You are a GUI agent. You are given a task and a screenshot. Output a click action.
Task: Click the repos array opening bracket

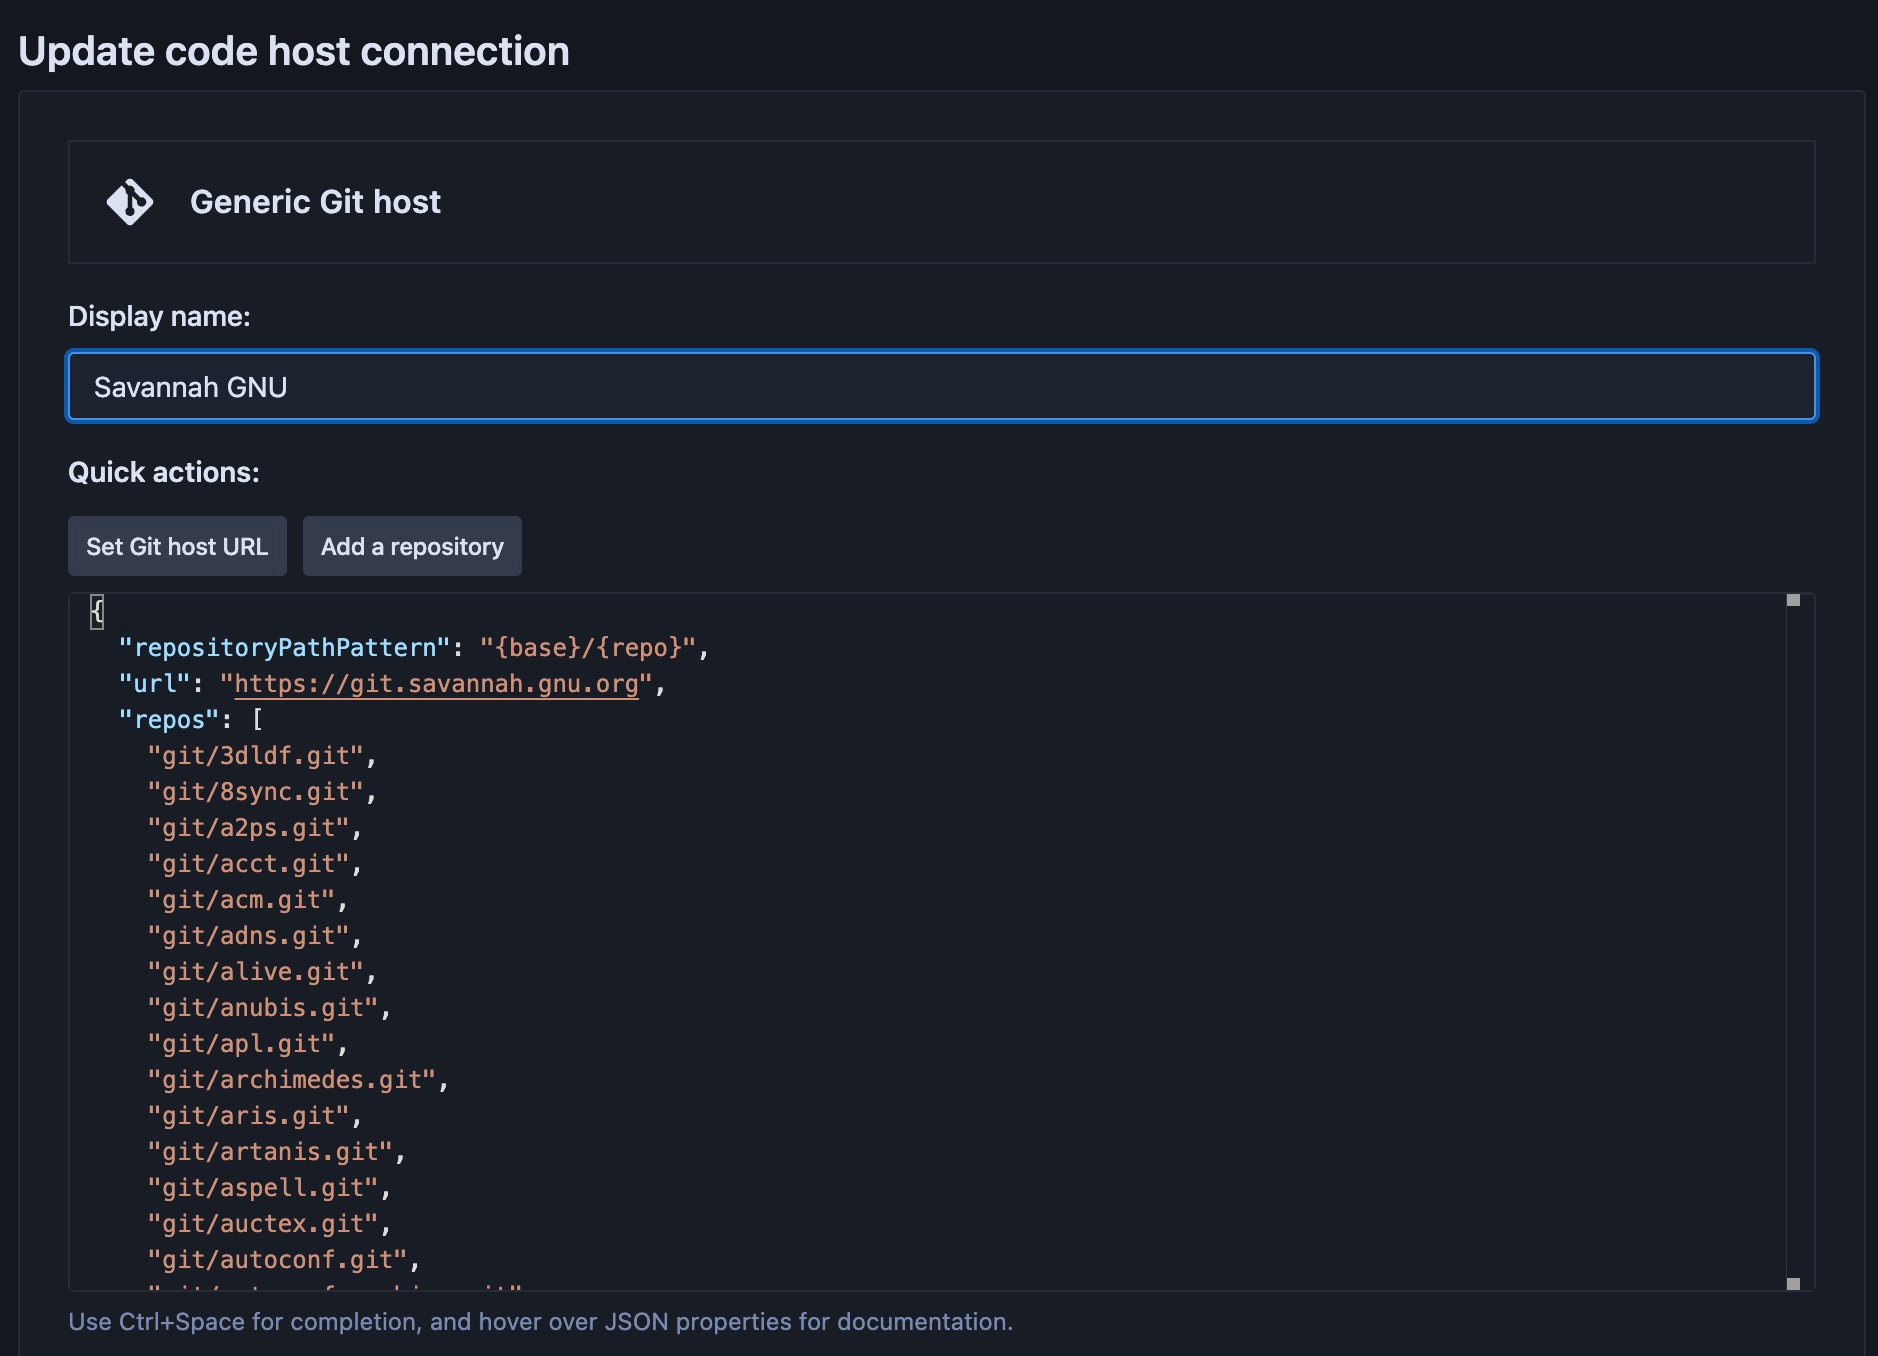(256, 719)
